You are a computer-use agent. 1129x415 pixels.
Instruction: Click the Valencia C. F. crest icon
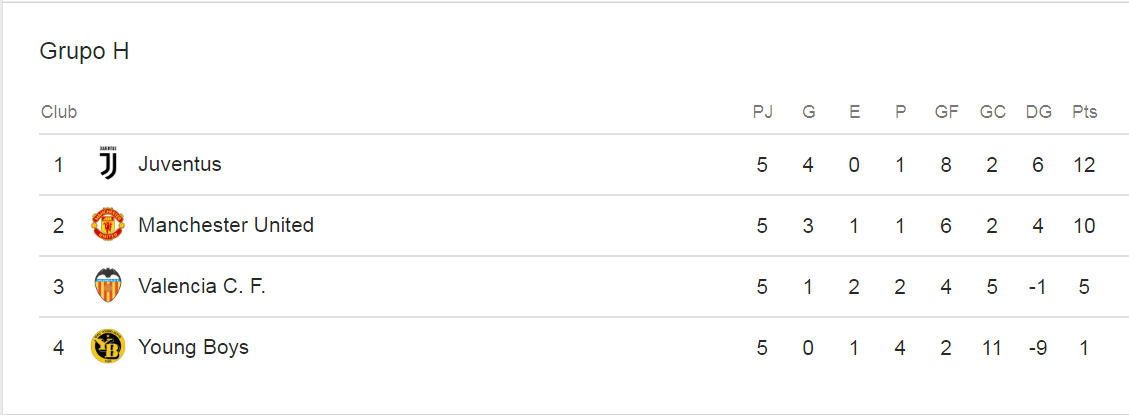pyautogui.click(x=107, y=286)
